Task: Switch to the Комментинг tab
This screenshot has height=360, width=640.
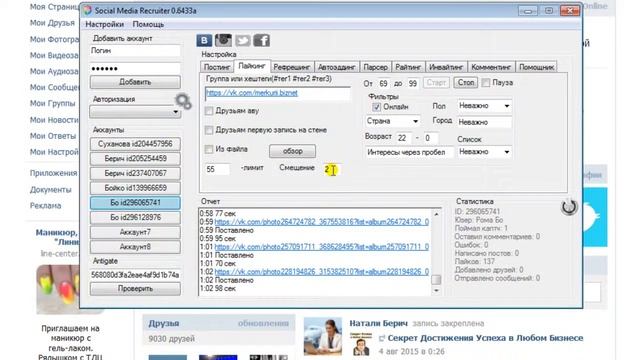Action: click(x=491, y=67)
